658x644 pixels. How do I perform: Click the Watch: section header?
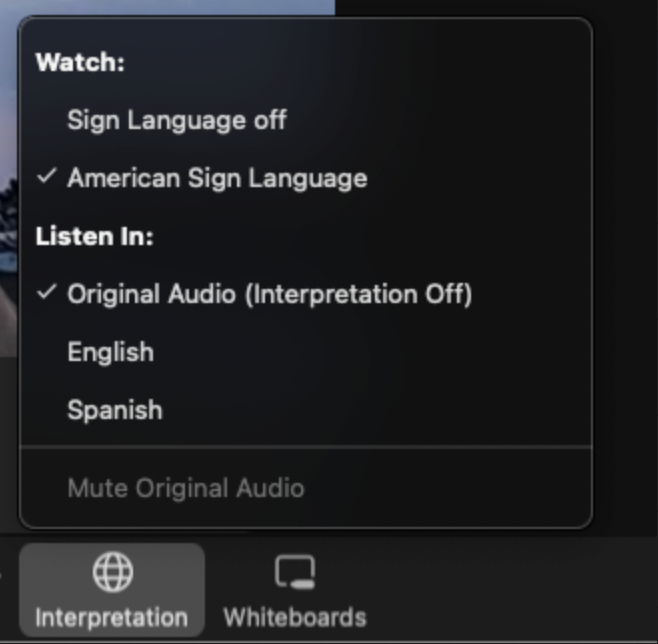click(80, 63)
